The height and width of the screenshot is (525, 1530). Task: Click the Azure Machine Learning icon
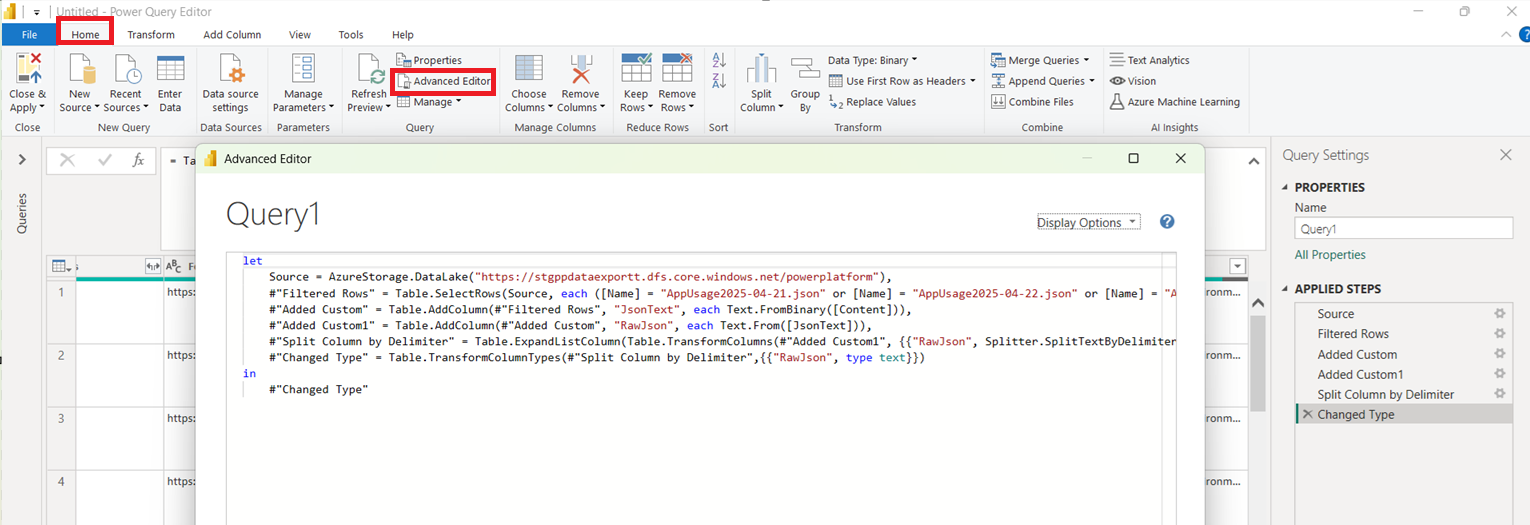[1118, 102]
